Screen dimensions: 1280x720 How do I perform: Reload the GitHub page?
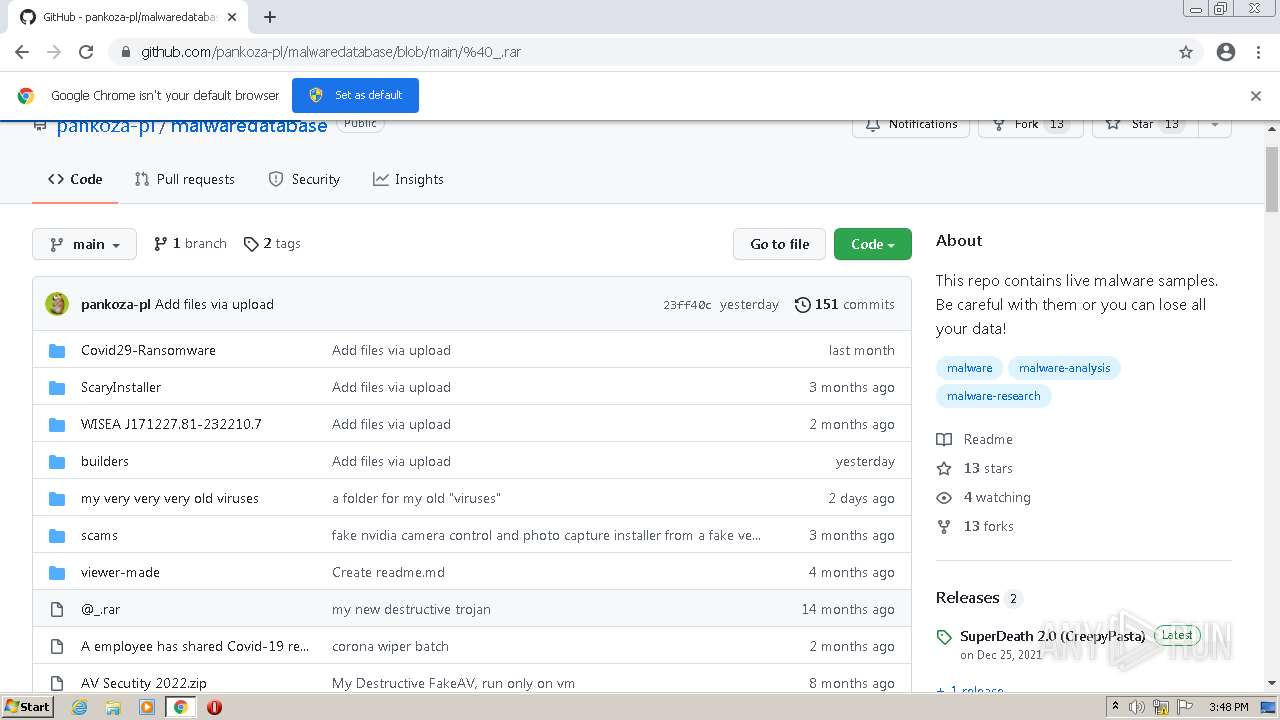point(86,52)
